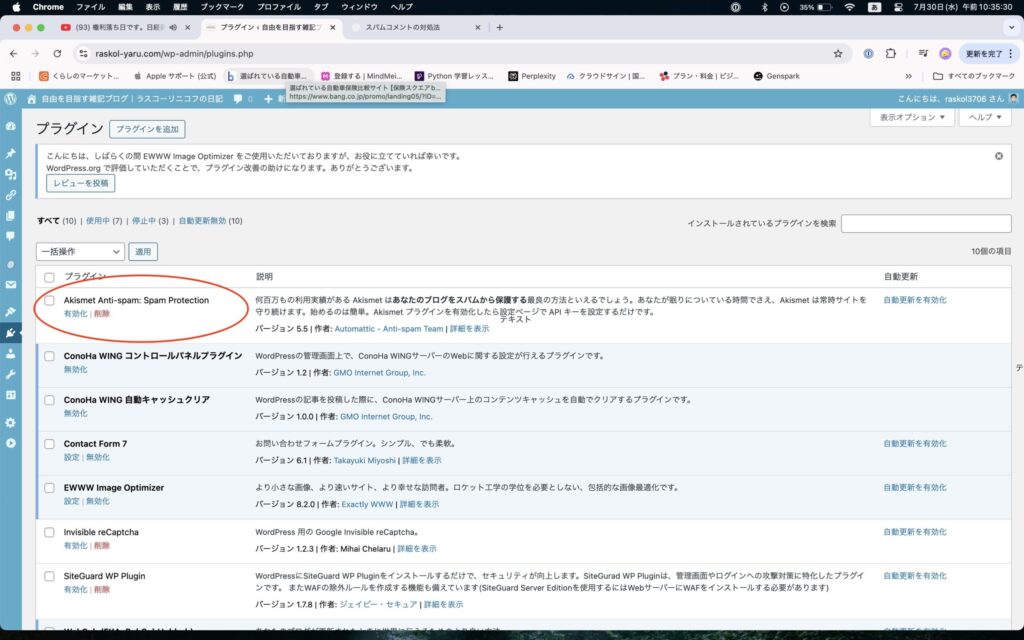Click the installed plugins search field
1024x640 pixels.
pyautogui.click(x=926, y=223)
